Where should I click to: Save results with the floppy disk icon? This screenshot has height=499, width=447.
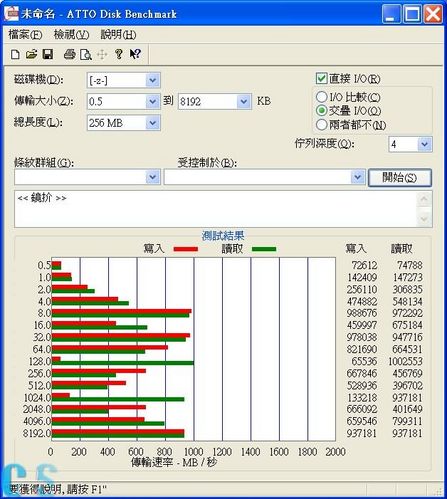tap(48, 54)
